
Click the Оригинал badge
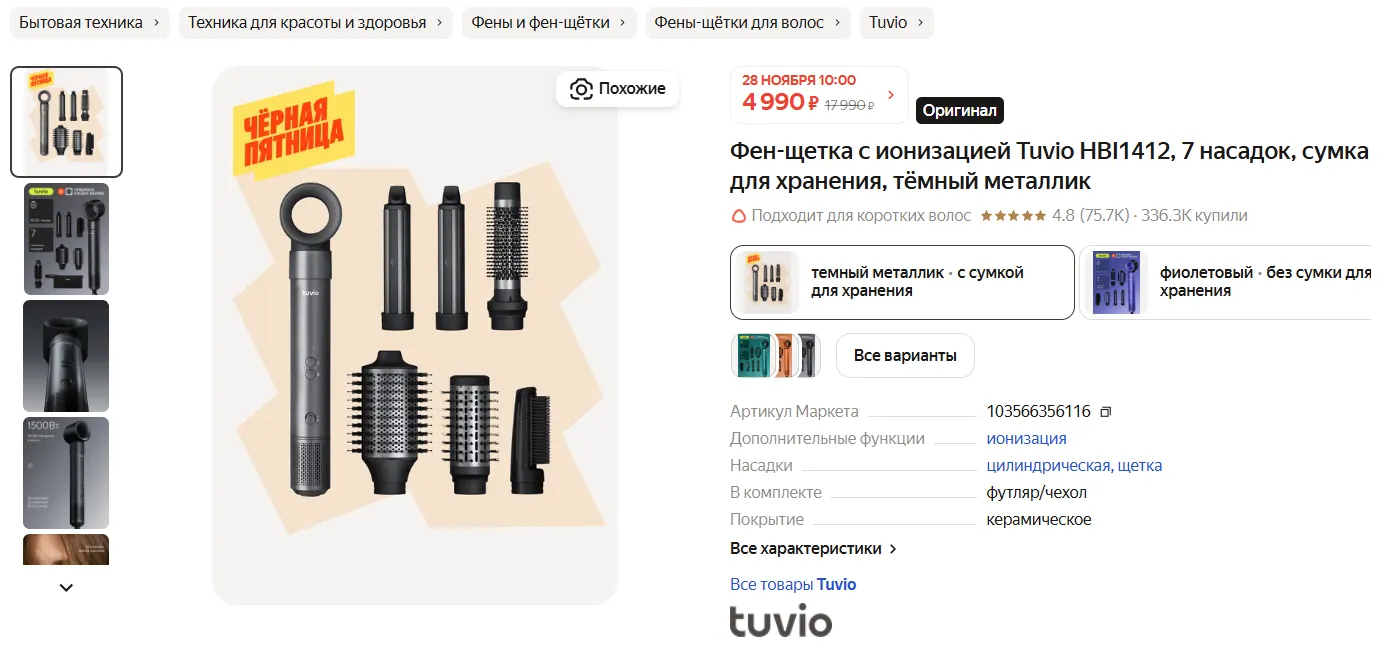pyautogui.click(x=959, y=110)
